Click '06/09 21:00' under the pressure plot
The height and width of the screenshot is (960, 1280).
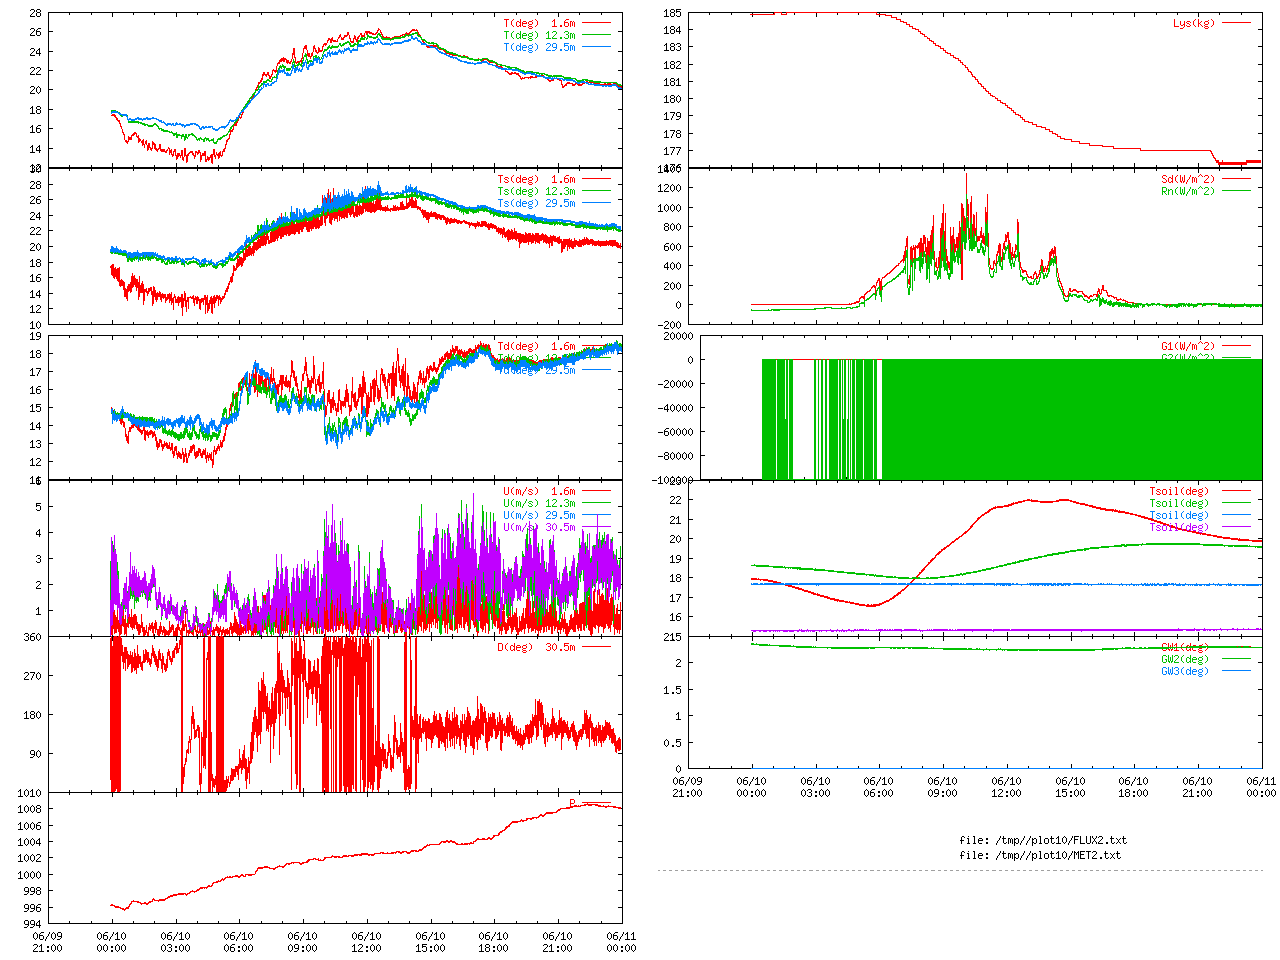(47, 942)
